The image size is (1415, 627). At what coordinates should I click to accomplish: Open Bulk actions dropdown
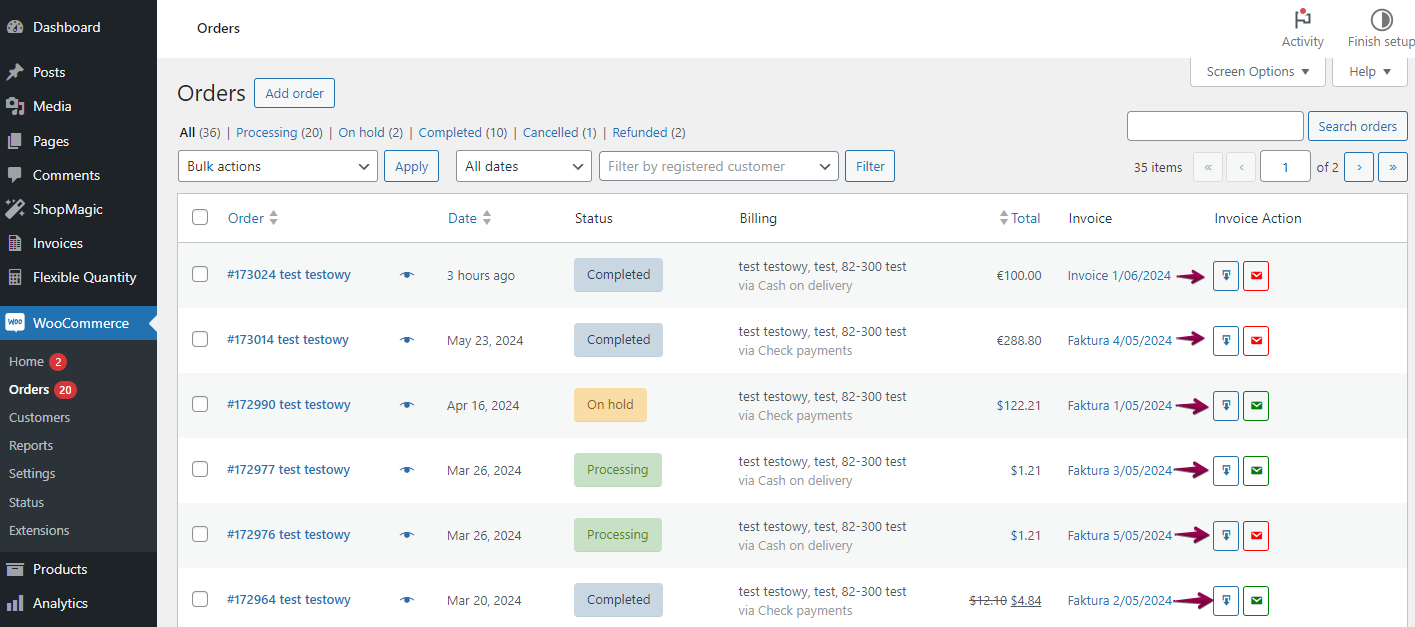tap(278, 167)
